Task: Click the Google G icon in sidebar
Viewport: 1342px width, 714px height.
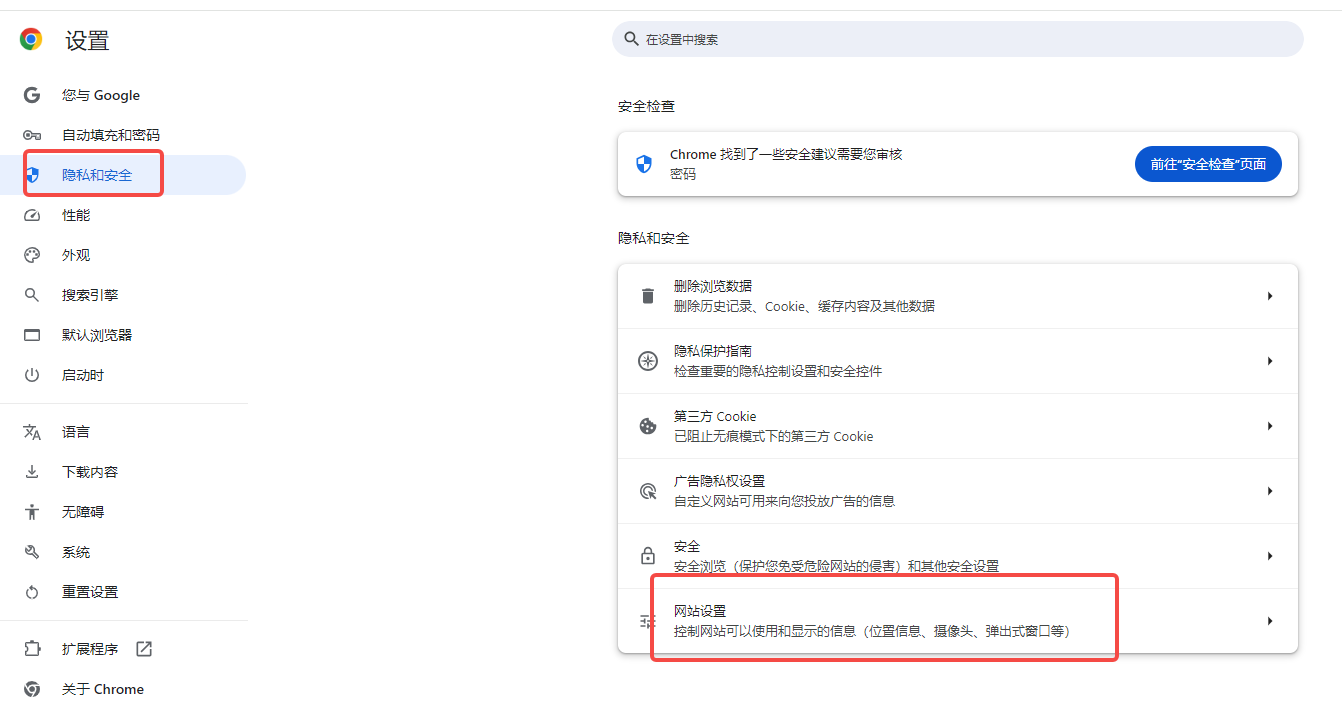Action: tap(32, 95)
